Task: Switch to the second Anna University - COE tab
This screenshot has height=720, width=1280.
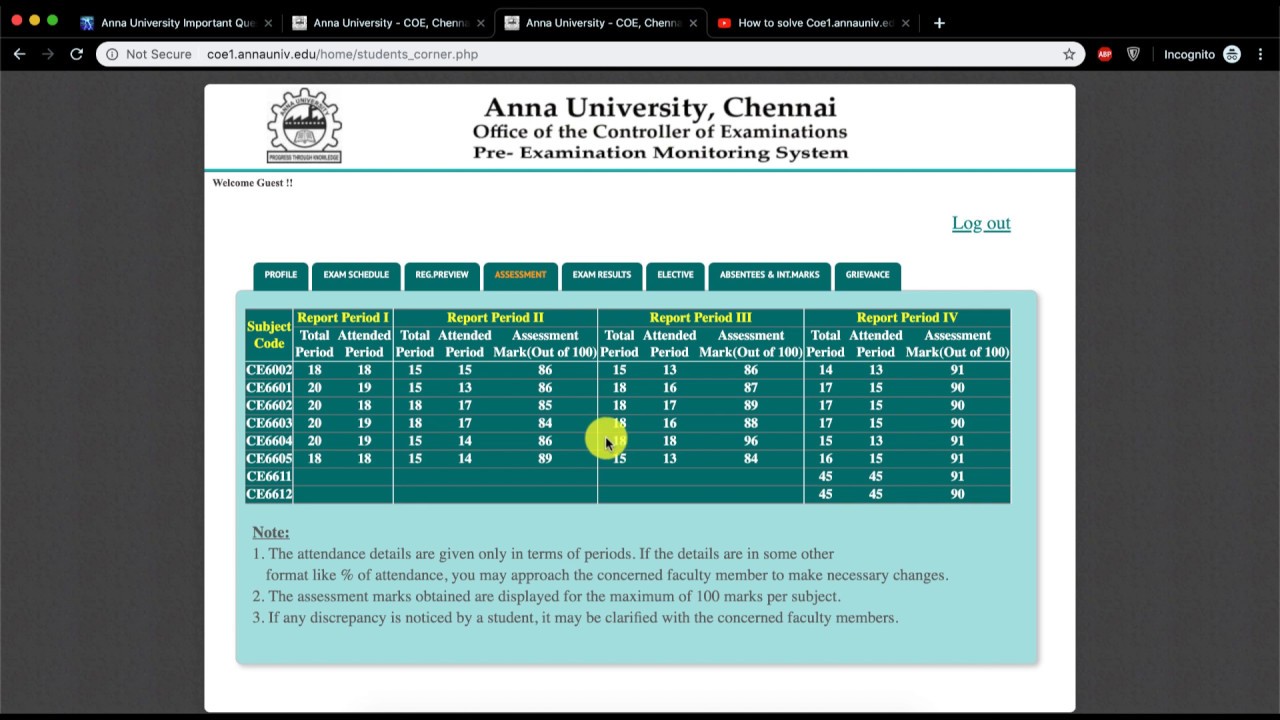Action: click(601, 22)
